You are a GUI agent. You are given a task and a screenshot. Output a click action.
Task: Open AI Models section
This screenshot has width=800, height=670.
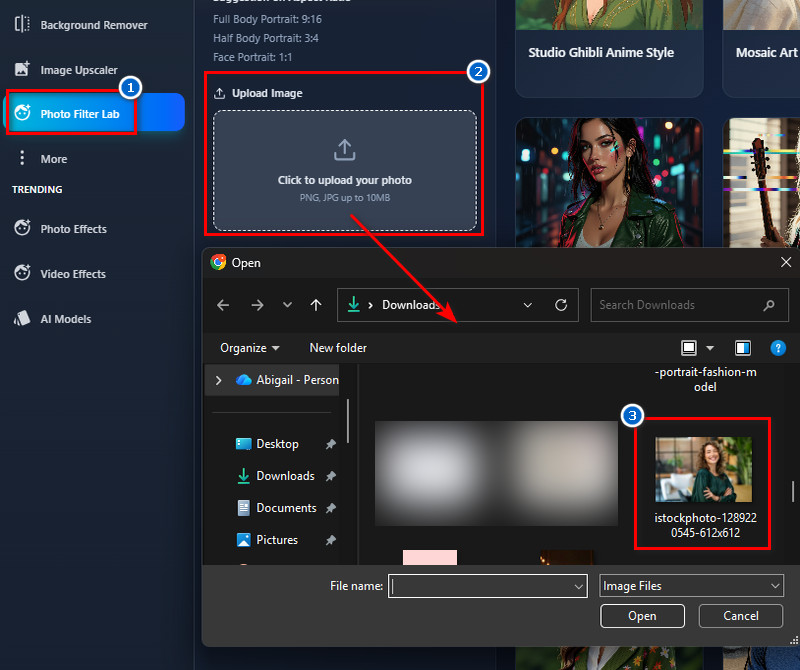pos(65,319)
